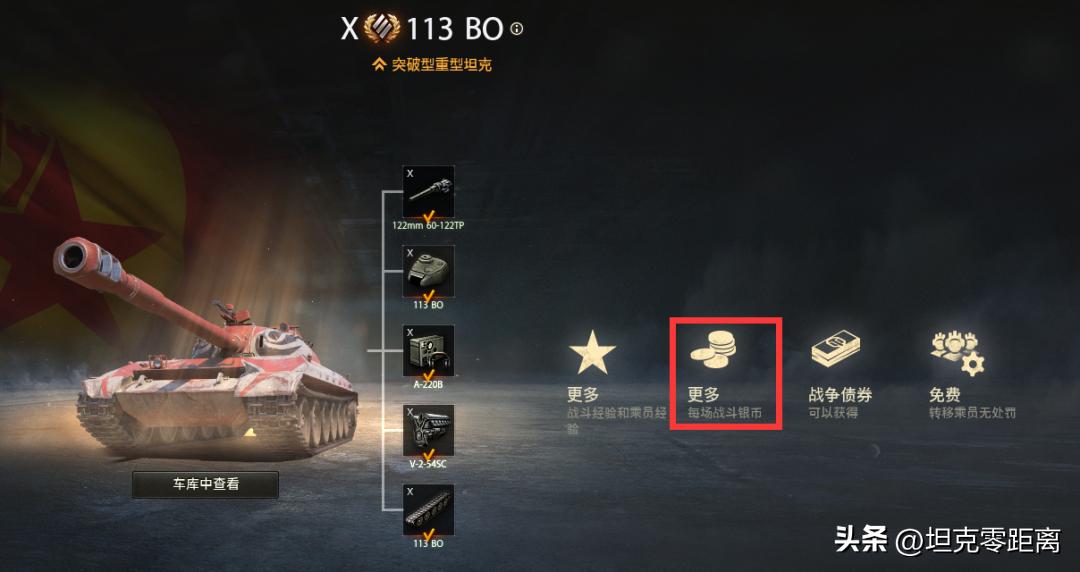Click the 每场战斗银币 description text
This screenshot has width=1080, height=572.
[725, 413]
